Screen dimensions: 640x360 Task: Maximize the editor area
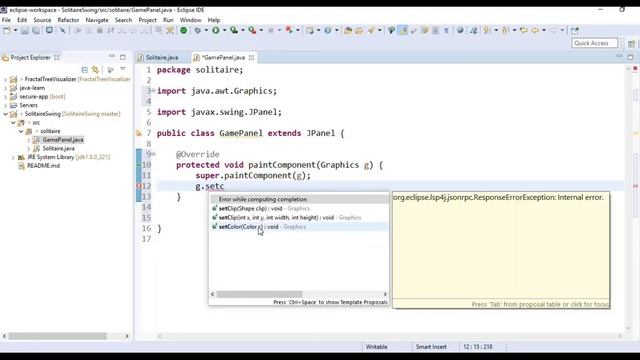pos(631,57)
